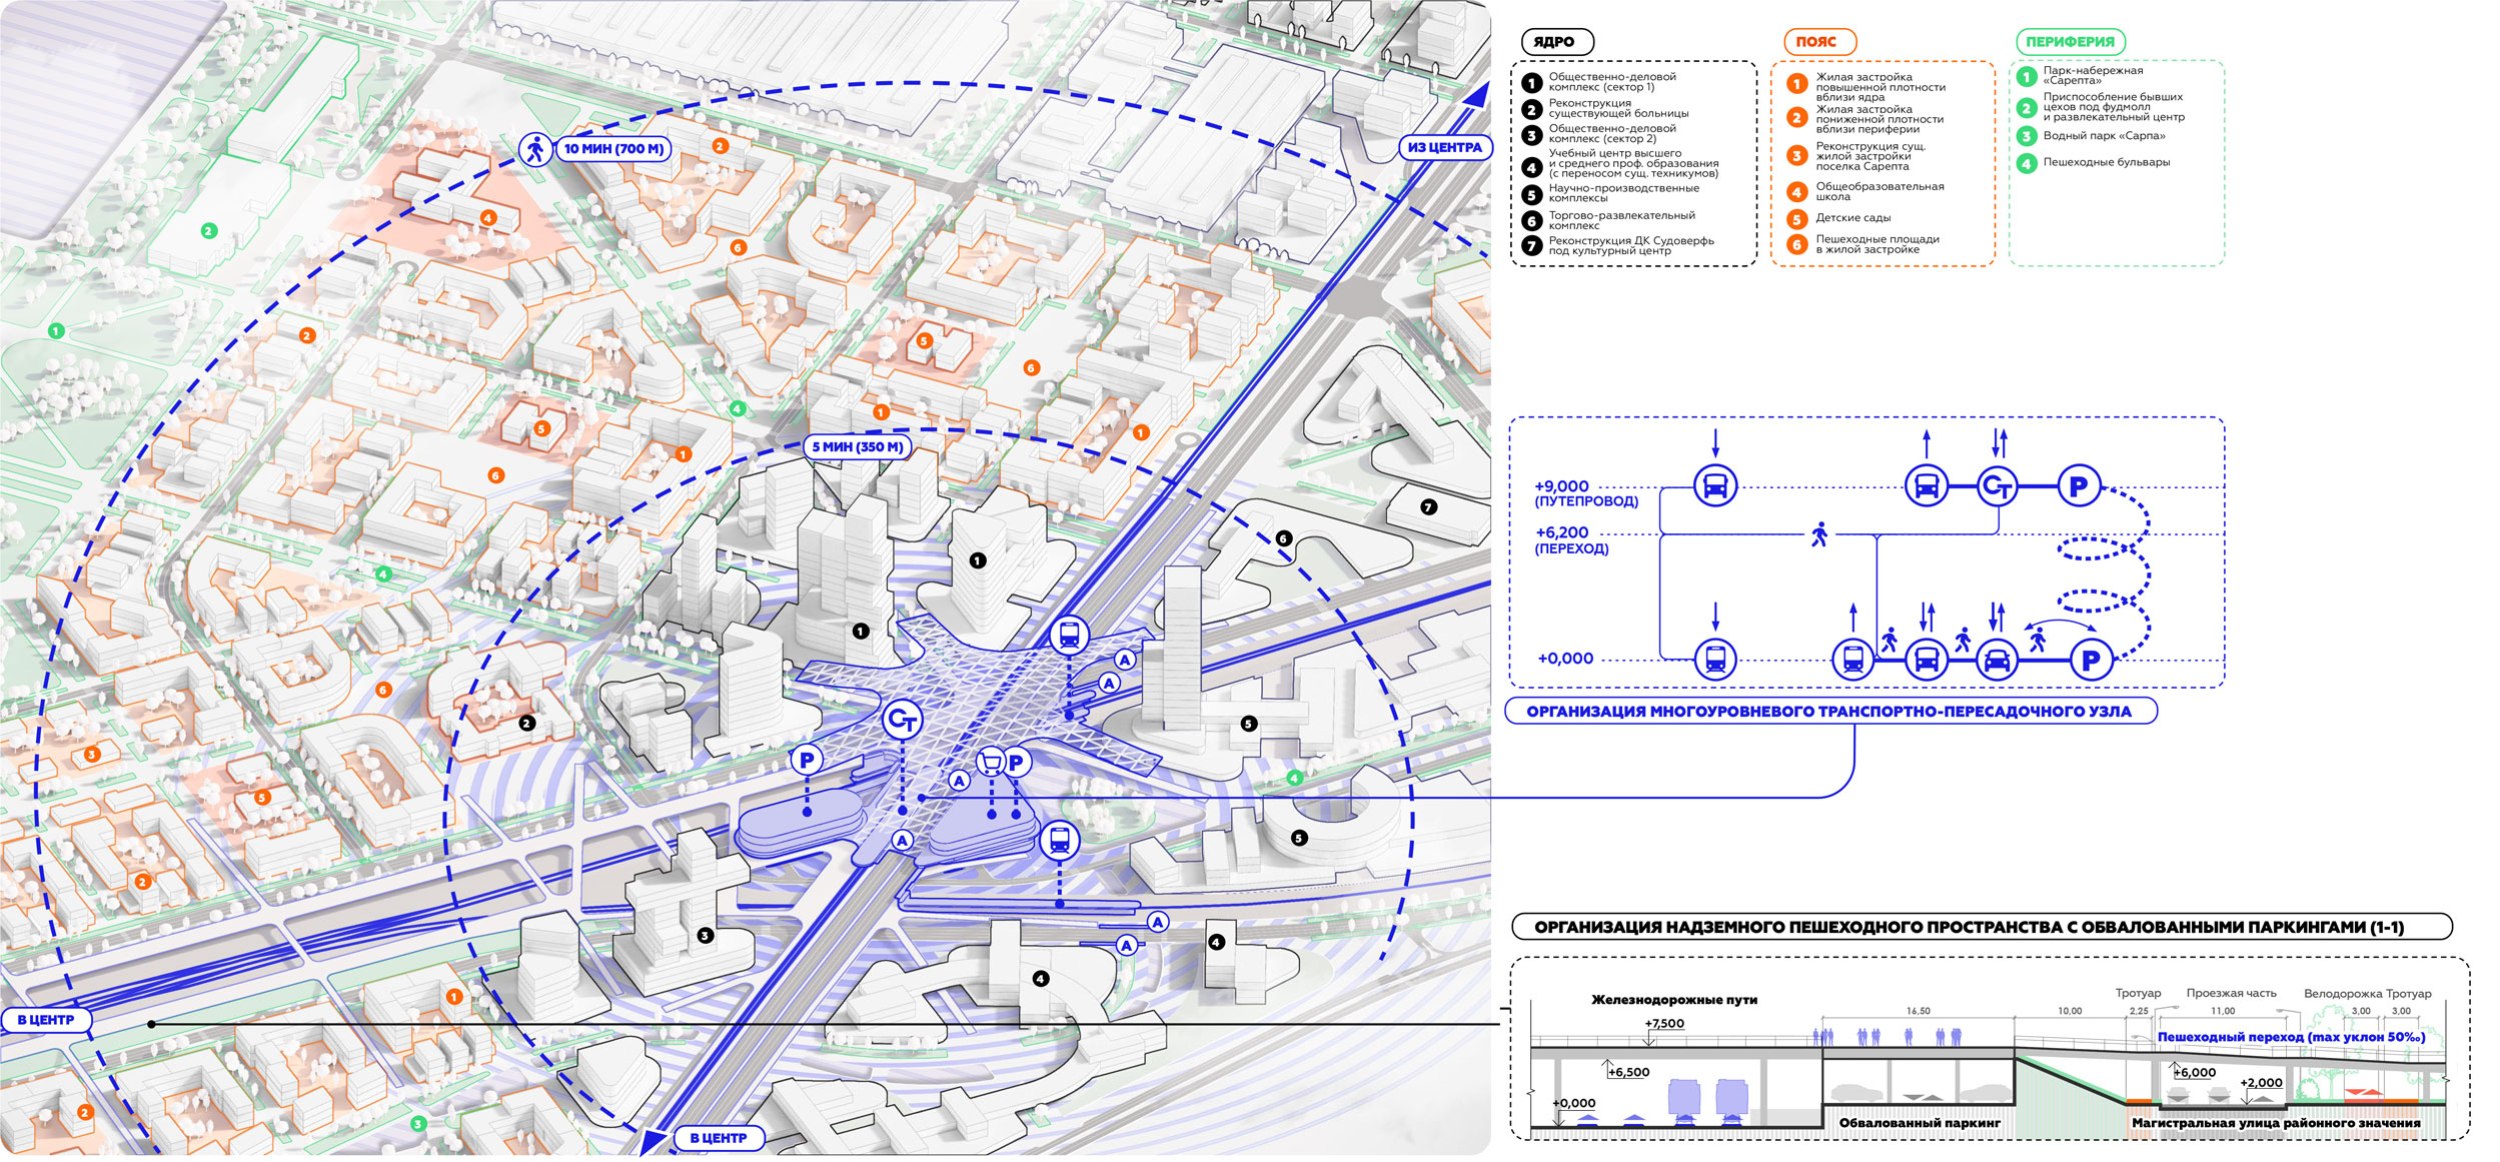Click legend item Водный парк «Сарпа»
Viewport: 2500px width, 1162px height.
click(2104, 136)
